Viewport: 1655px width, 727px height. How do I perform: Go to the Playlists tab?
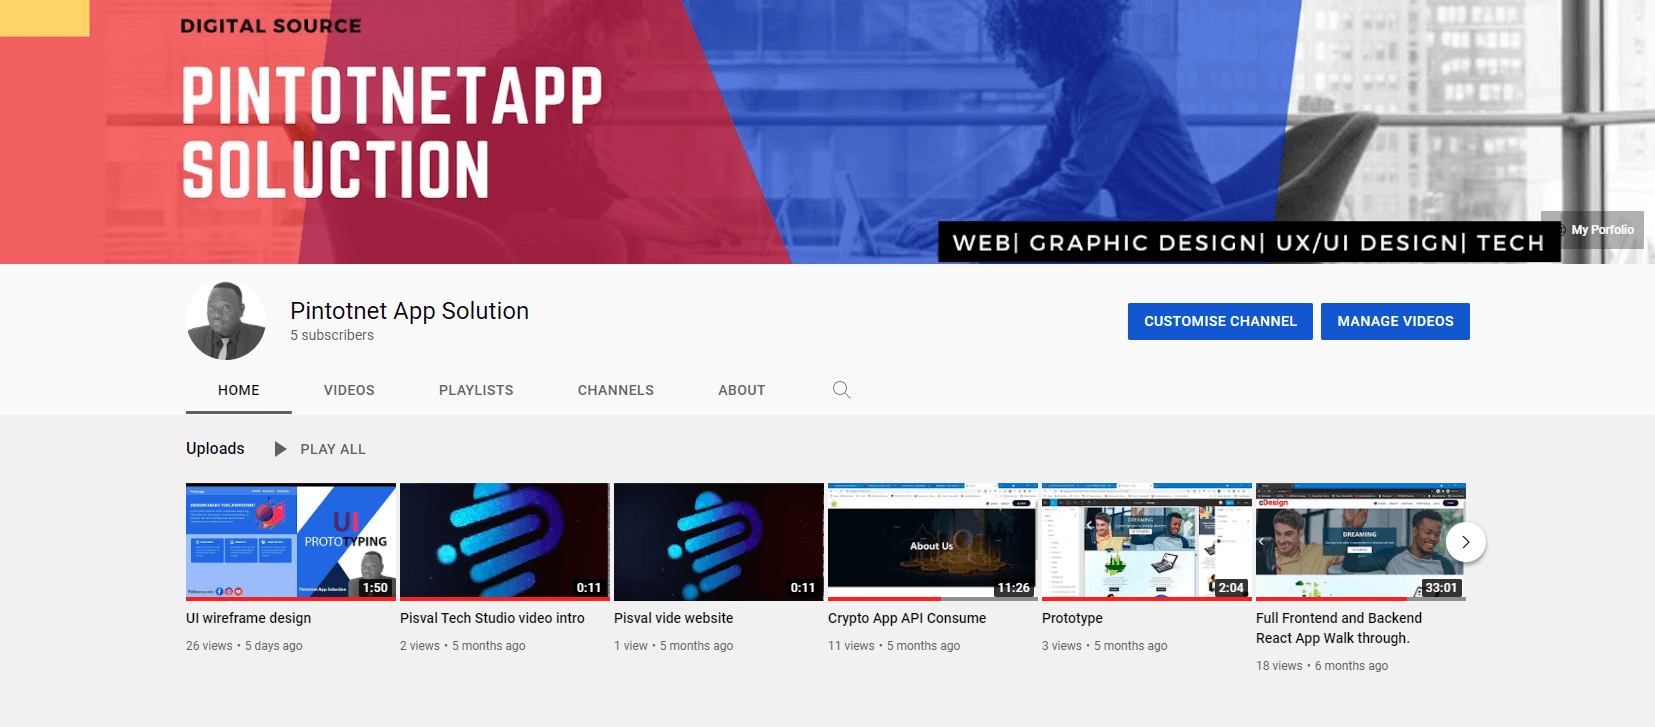tap(476, 390)
